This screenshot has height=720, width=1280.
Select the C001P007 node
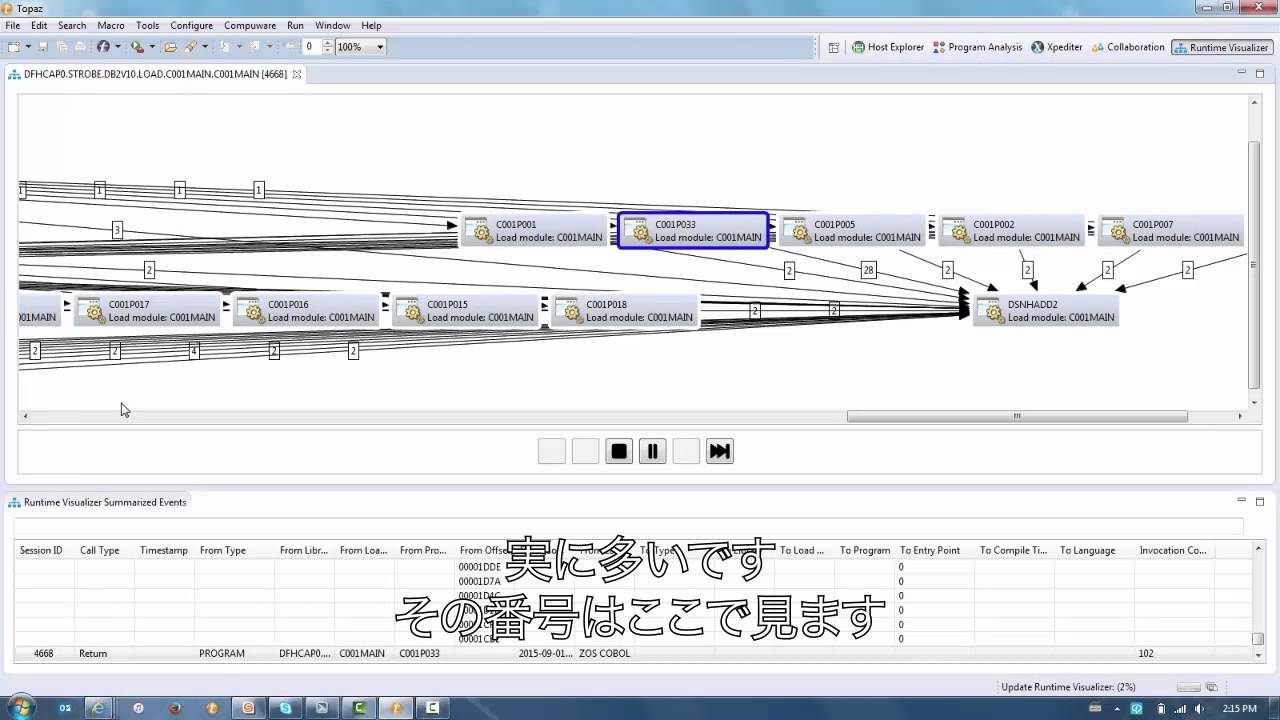click(x=1171, y=231)
